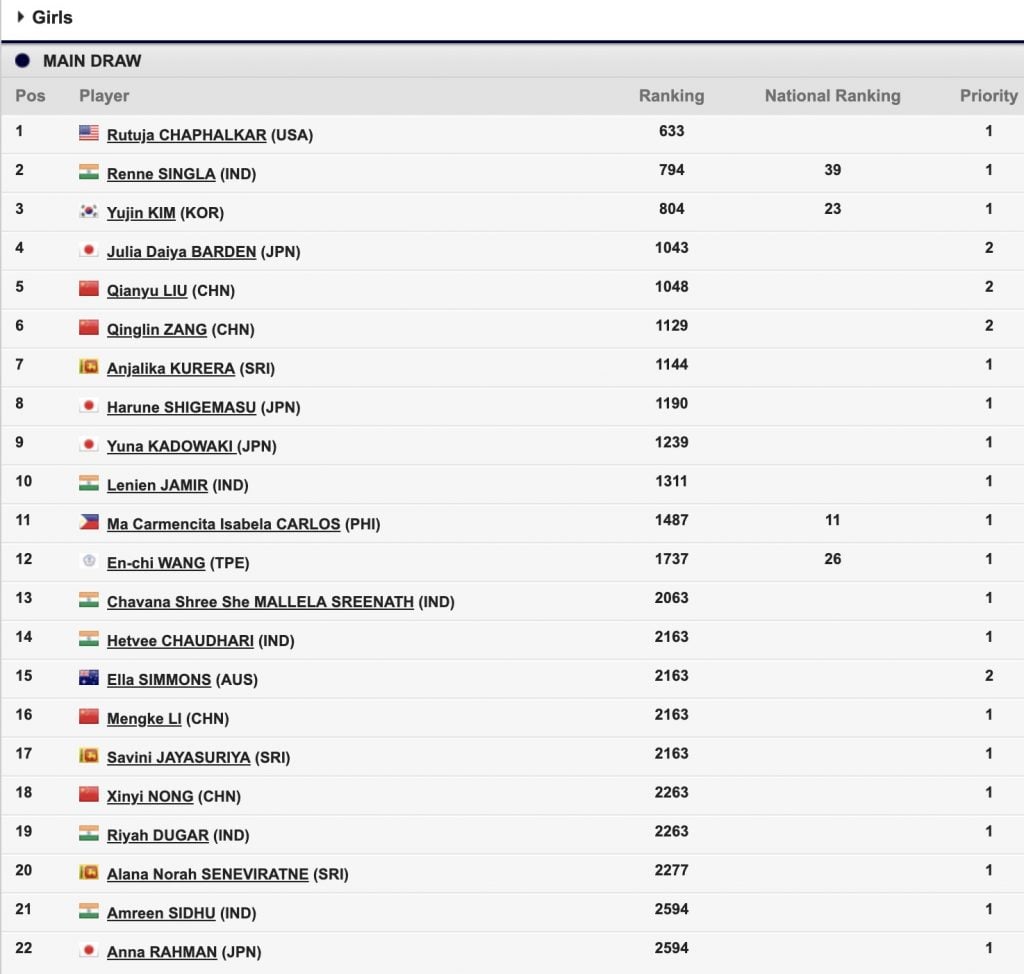Open Qianyu LIU player link
Image resolution: width=1024 pixels, height=974 pixels.
coord(147,291)
